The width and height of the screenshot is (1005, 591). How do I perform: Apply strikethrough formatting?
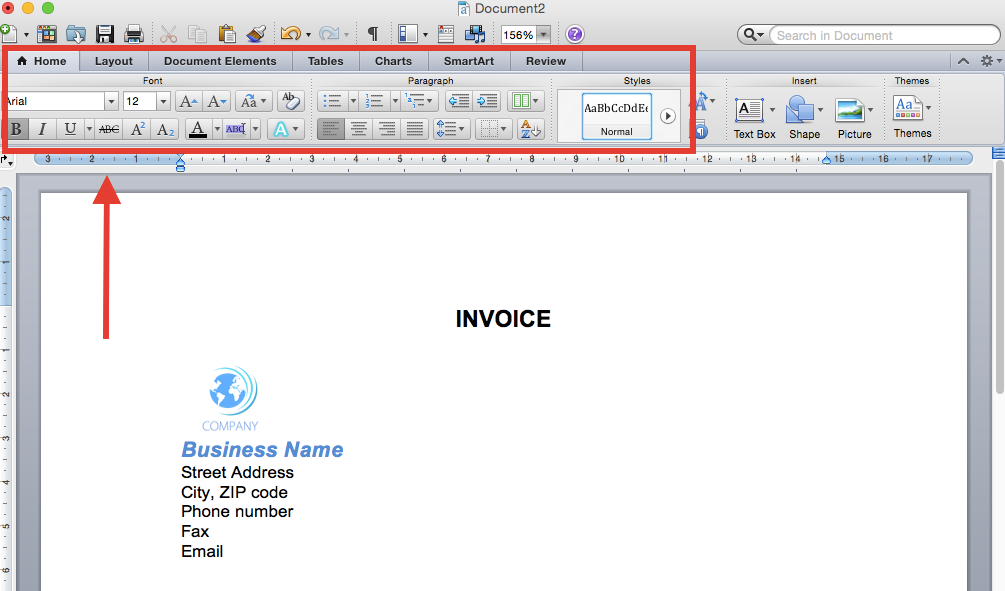(x=109, y=129)
